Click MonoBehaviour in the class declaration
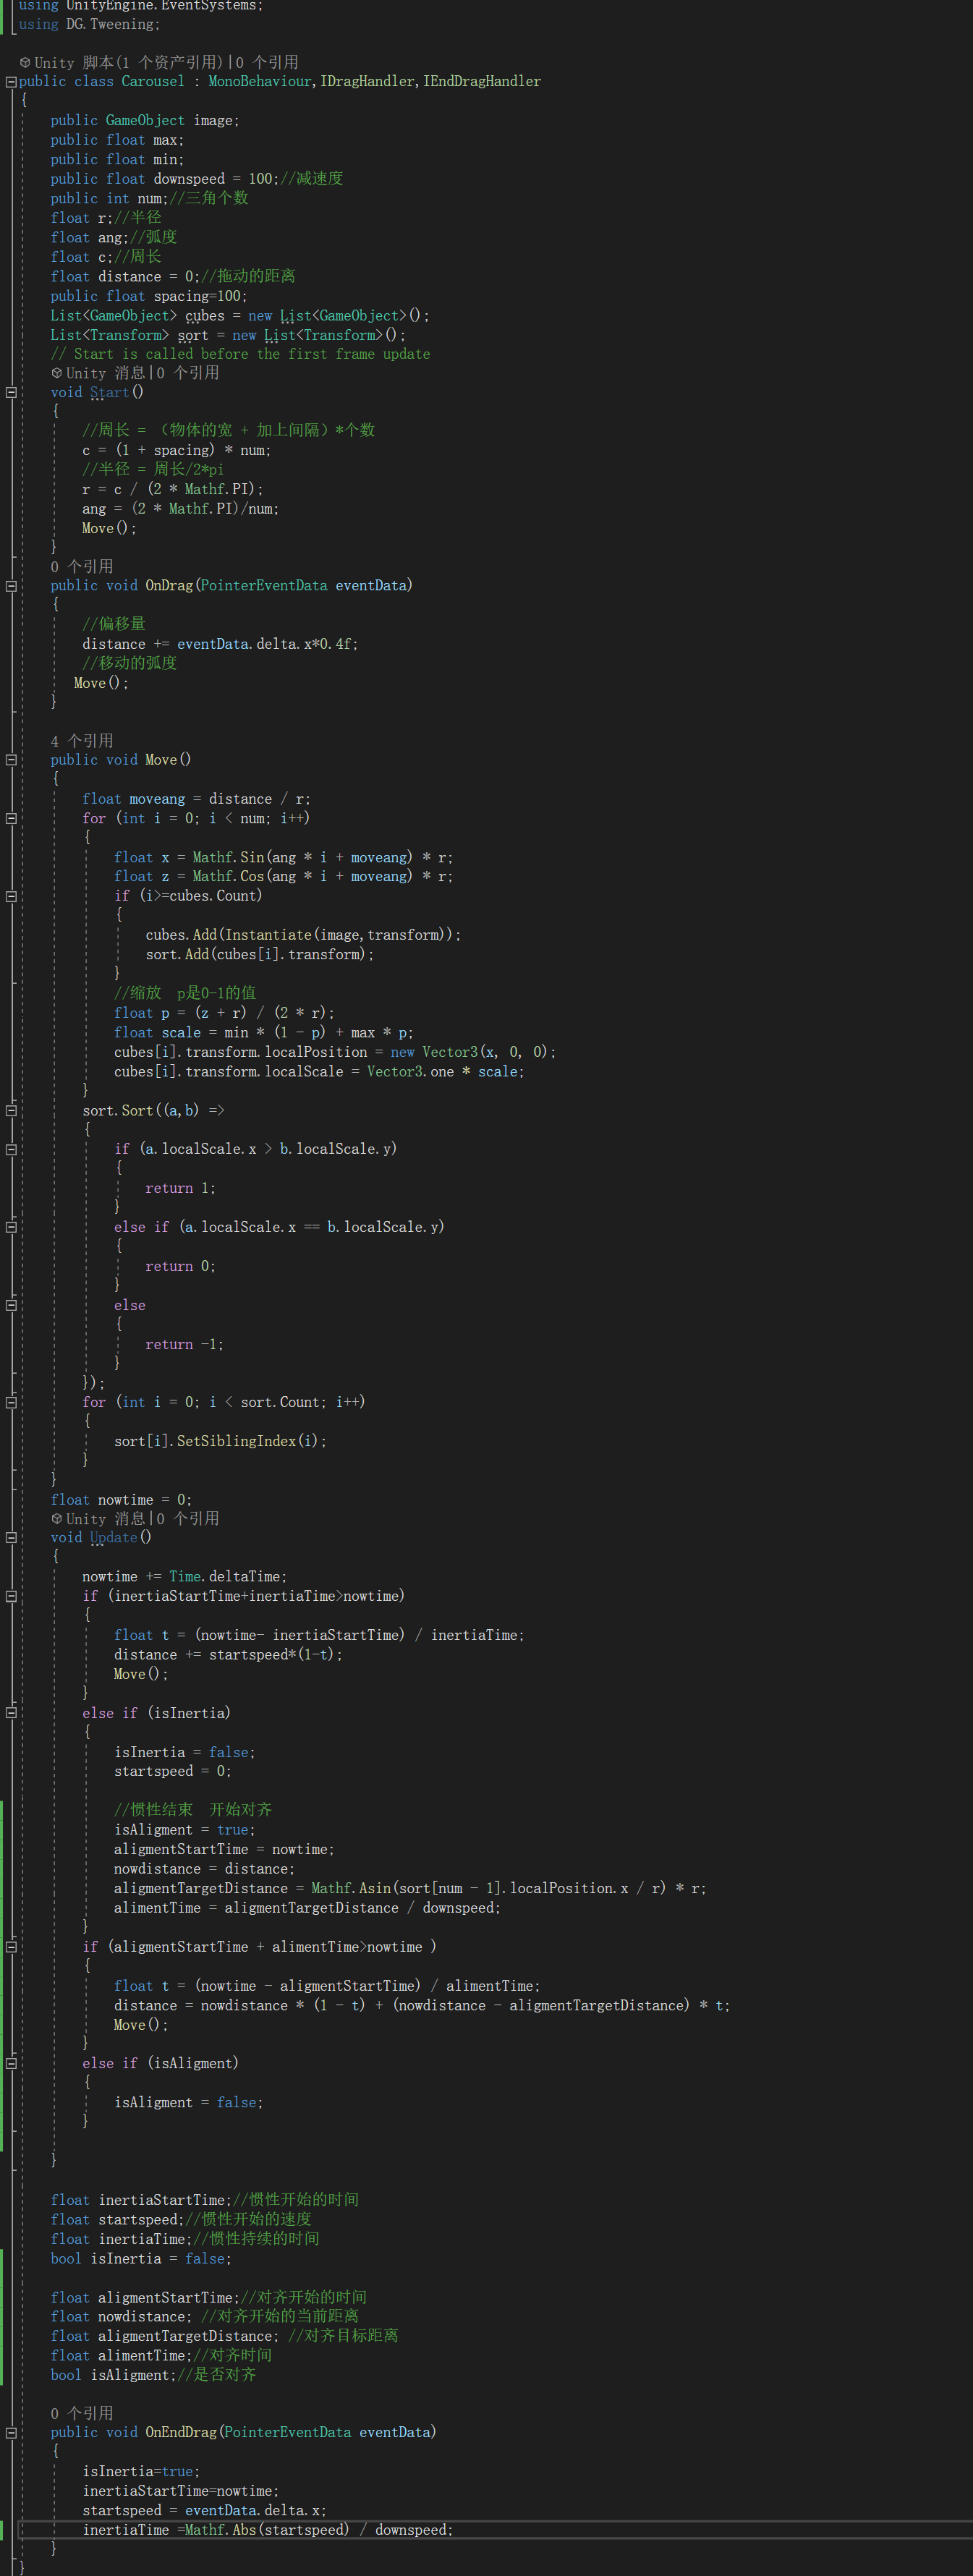Viewport: 973px width, 2576px height. [260, 82]
